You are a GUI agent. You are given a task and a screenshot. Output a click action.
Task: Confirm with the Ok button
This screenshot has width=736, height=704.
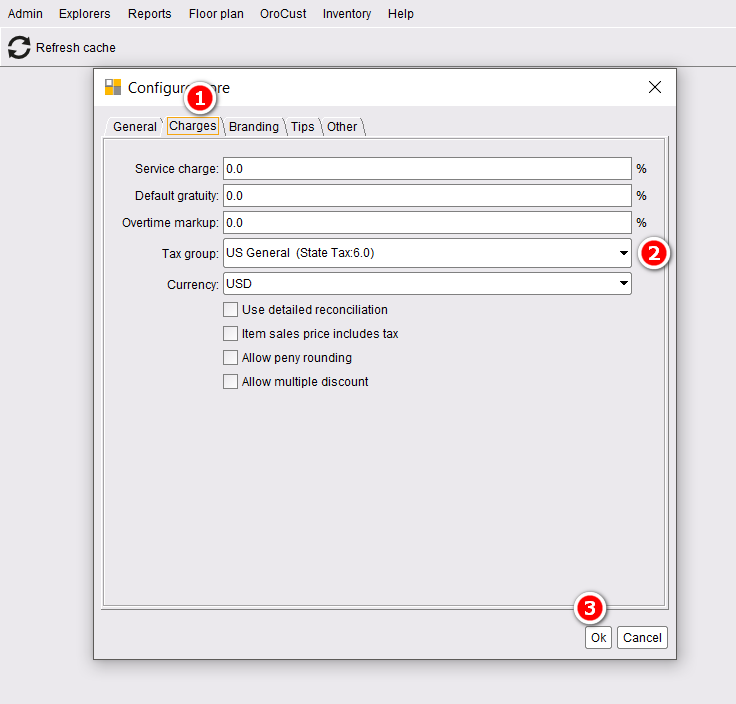coord(598,637)
